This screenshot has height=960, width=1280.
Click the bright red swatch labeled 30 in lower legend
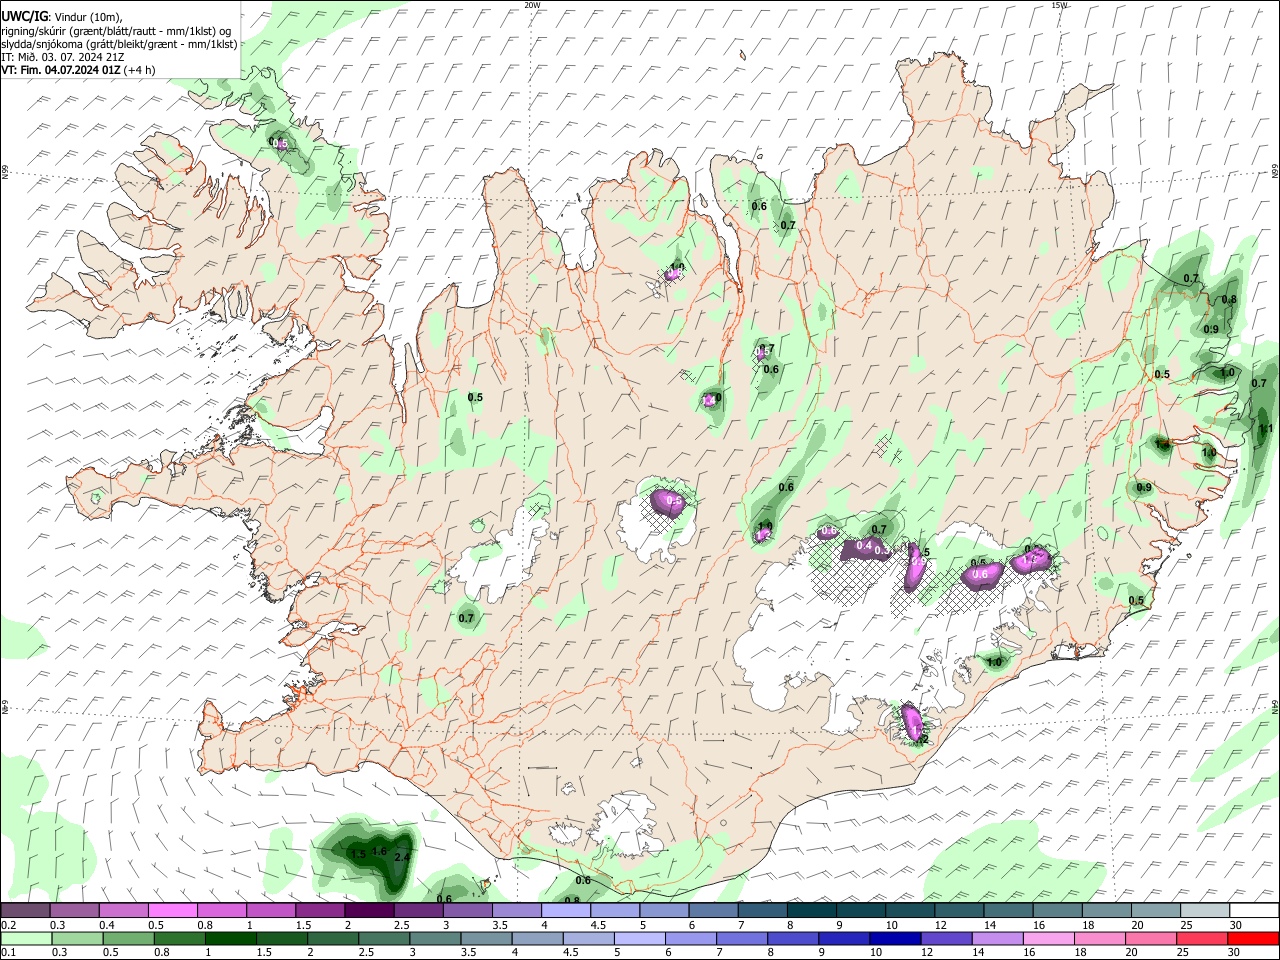pos(1254,939)
